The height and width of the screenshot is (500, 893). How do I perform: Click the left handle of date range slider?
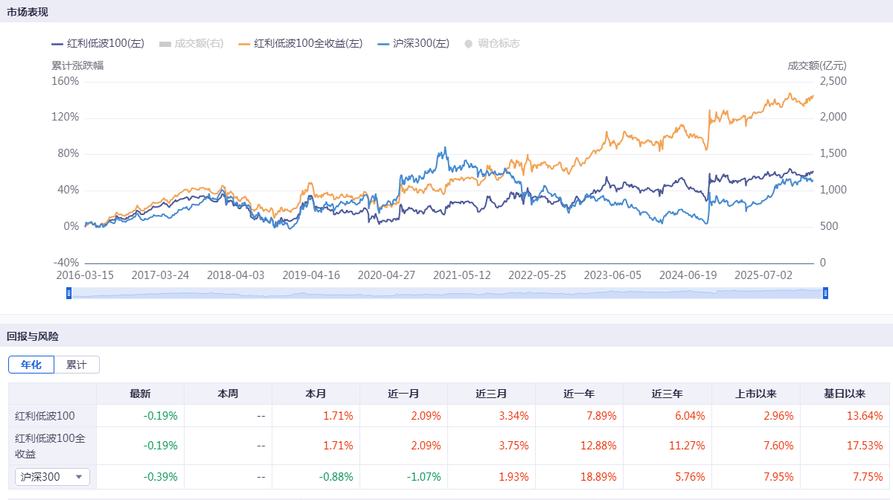coord(69,293)
